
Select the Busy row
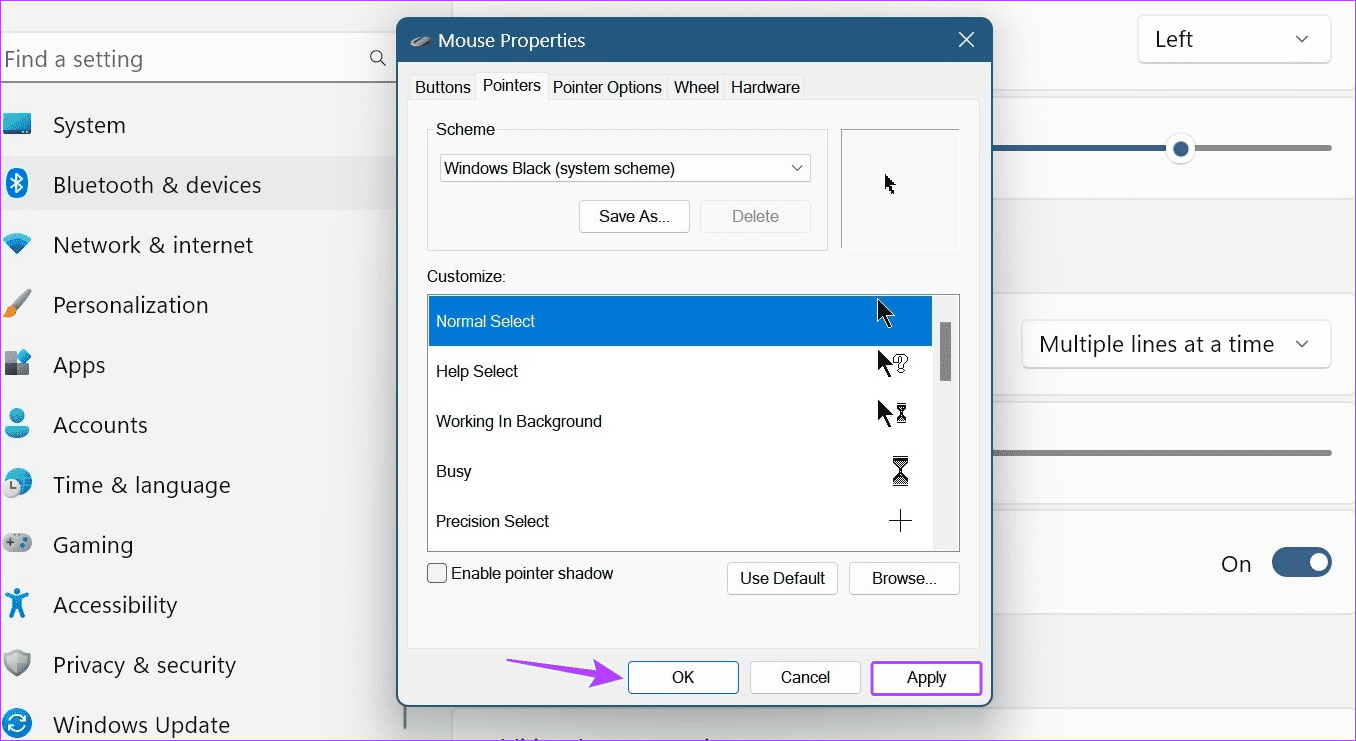coord(680,471)
